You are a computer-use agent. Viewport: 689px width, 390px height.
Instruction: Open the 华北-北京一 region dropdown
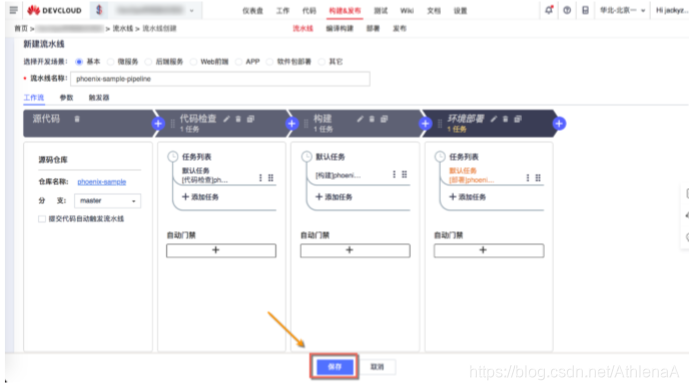click(x=622, y=10)
